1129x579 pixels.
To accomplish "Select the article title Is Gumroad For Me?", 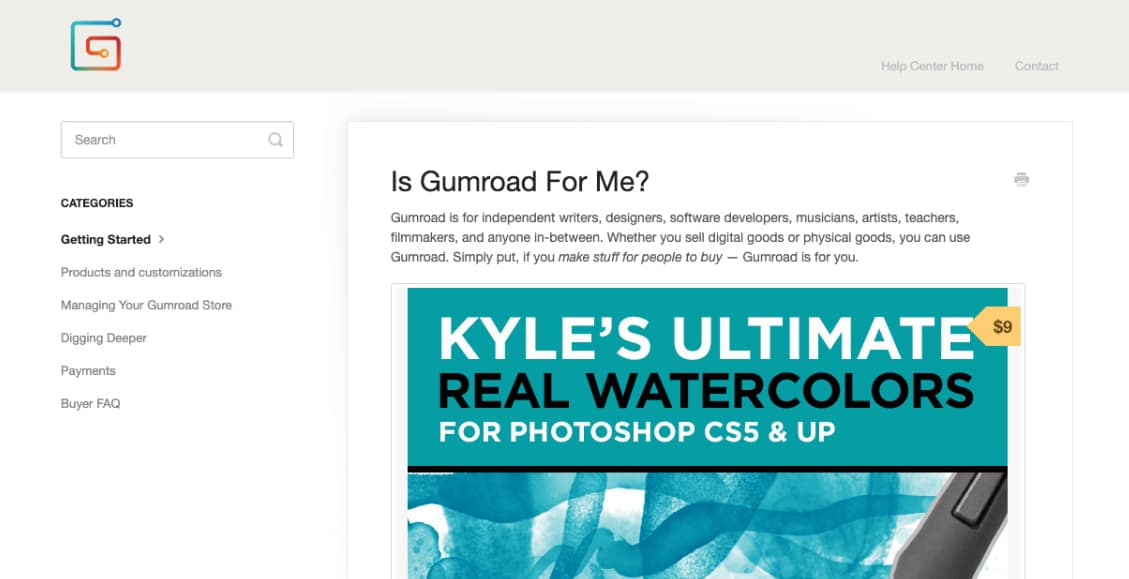I will click(x=518, y=182).
